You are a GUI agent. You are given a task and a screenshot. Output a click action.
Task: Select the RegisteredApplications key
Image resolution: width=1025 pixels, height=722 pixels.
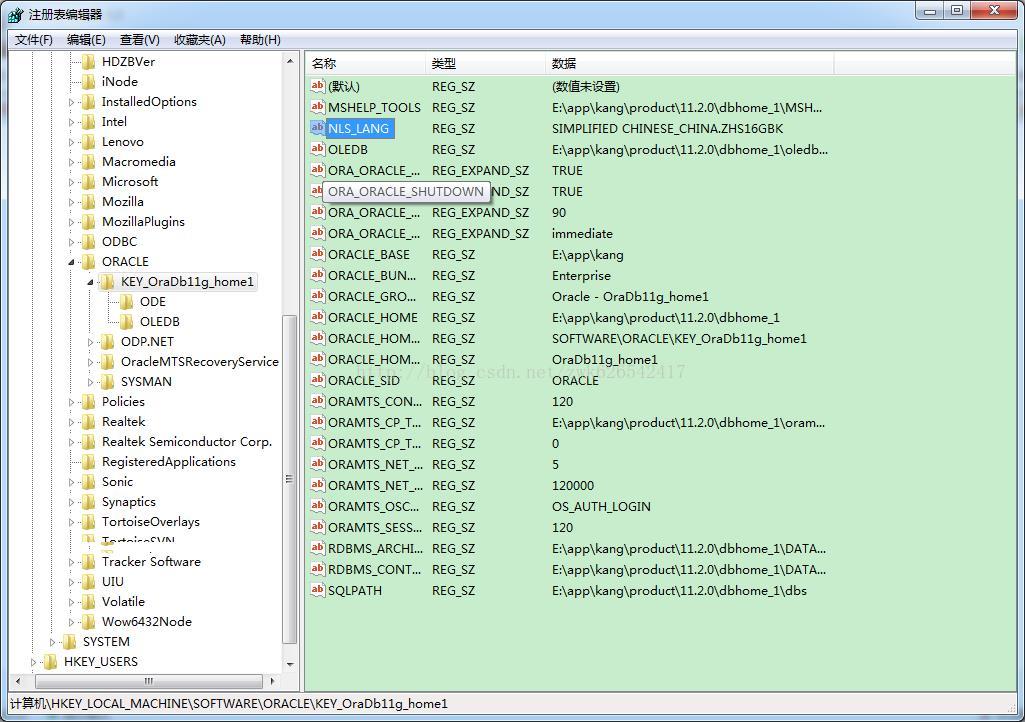tap(169, 462)
